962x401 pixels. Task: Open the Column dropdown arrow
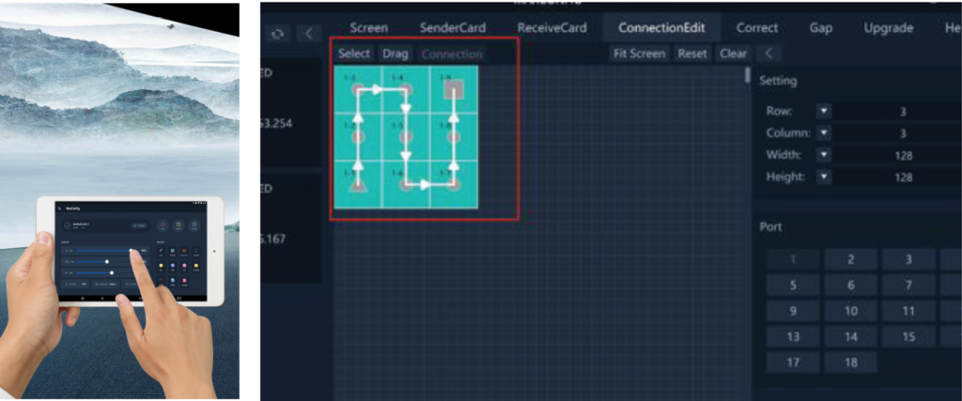click(824, 133)
